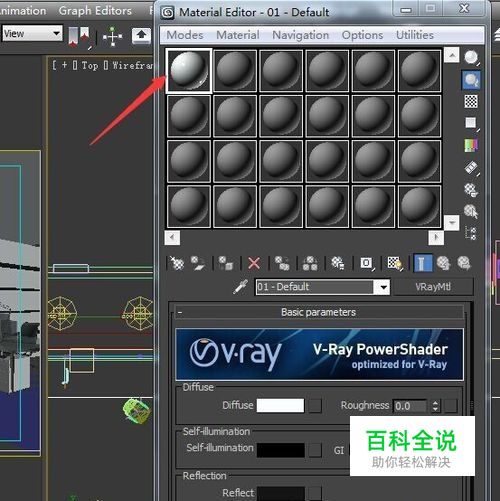Screen dimensions: 500x501
Task: Click Video Color Check icon
Action: [x=471, y=145]
